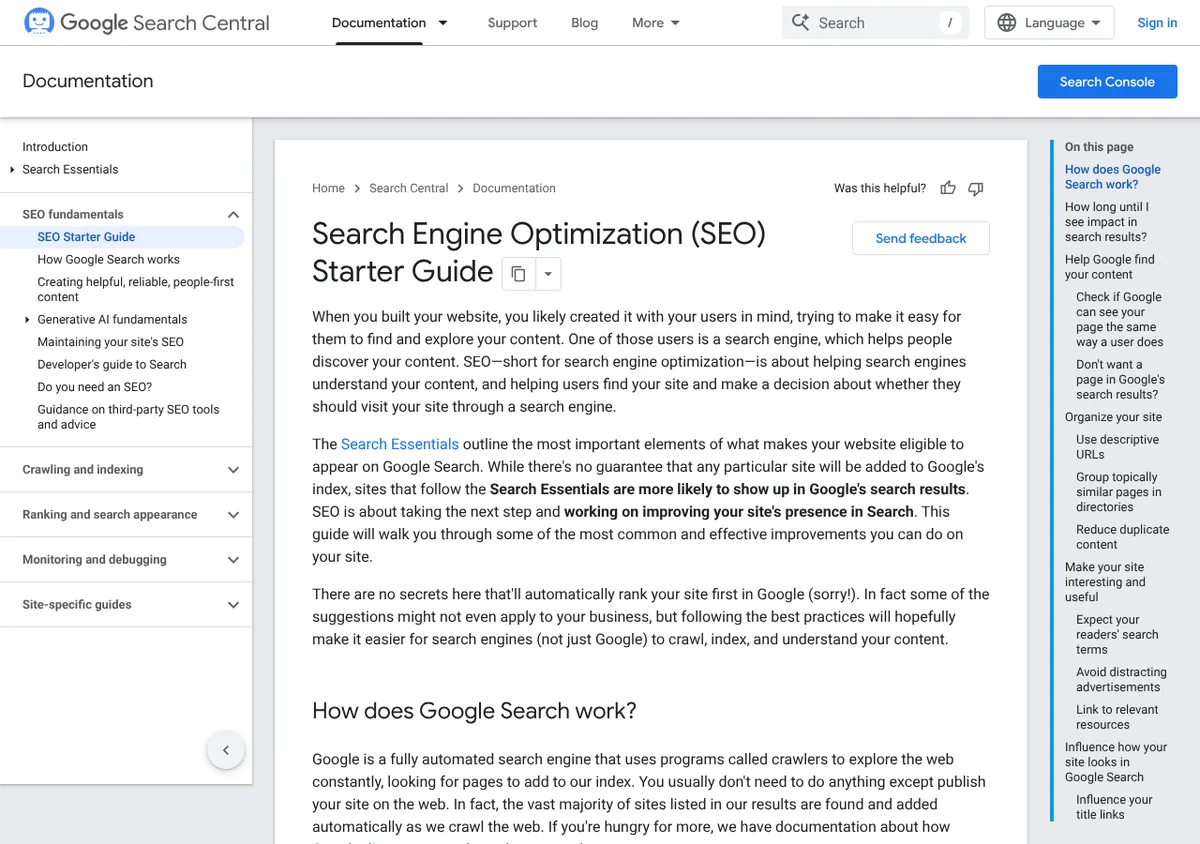Expand the Crawling and indexing section
Screen dimensions: 1200x844
(233, 469)
